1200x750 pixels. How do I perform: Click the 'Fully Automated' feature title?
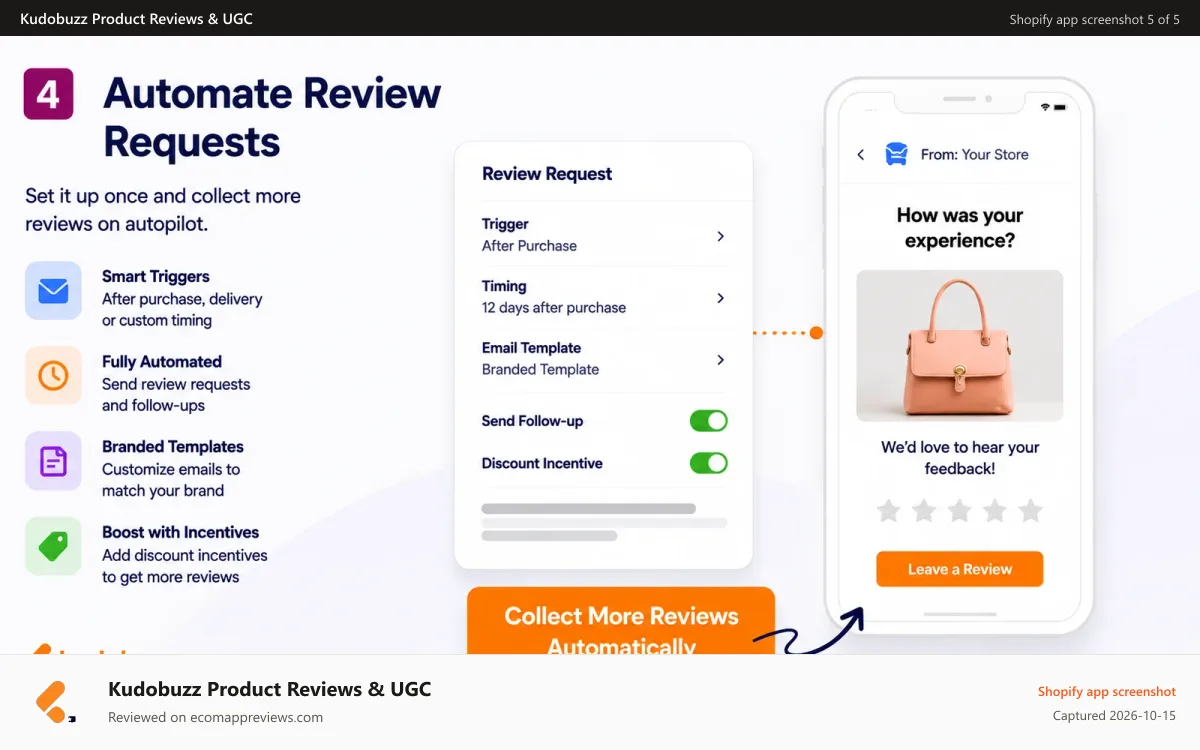(162, 362)
